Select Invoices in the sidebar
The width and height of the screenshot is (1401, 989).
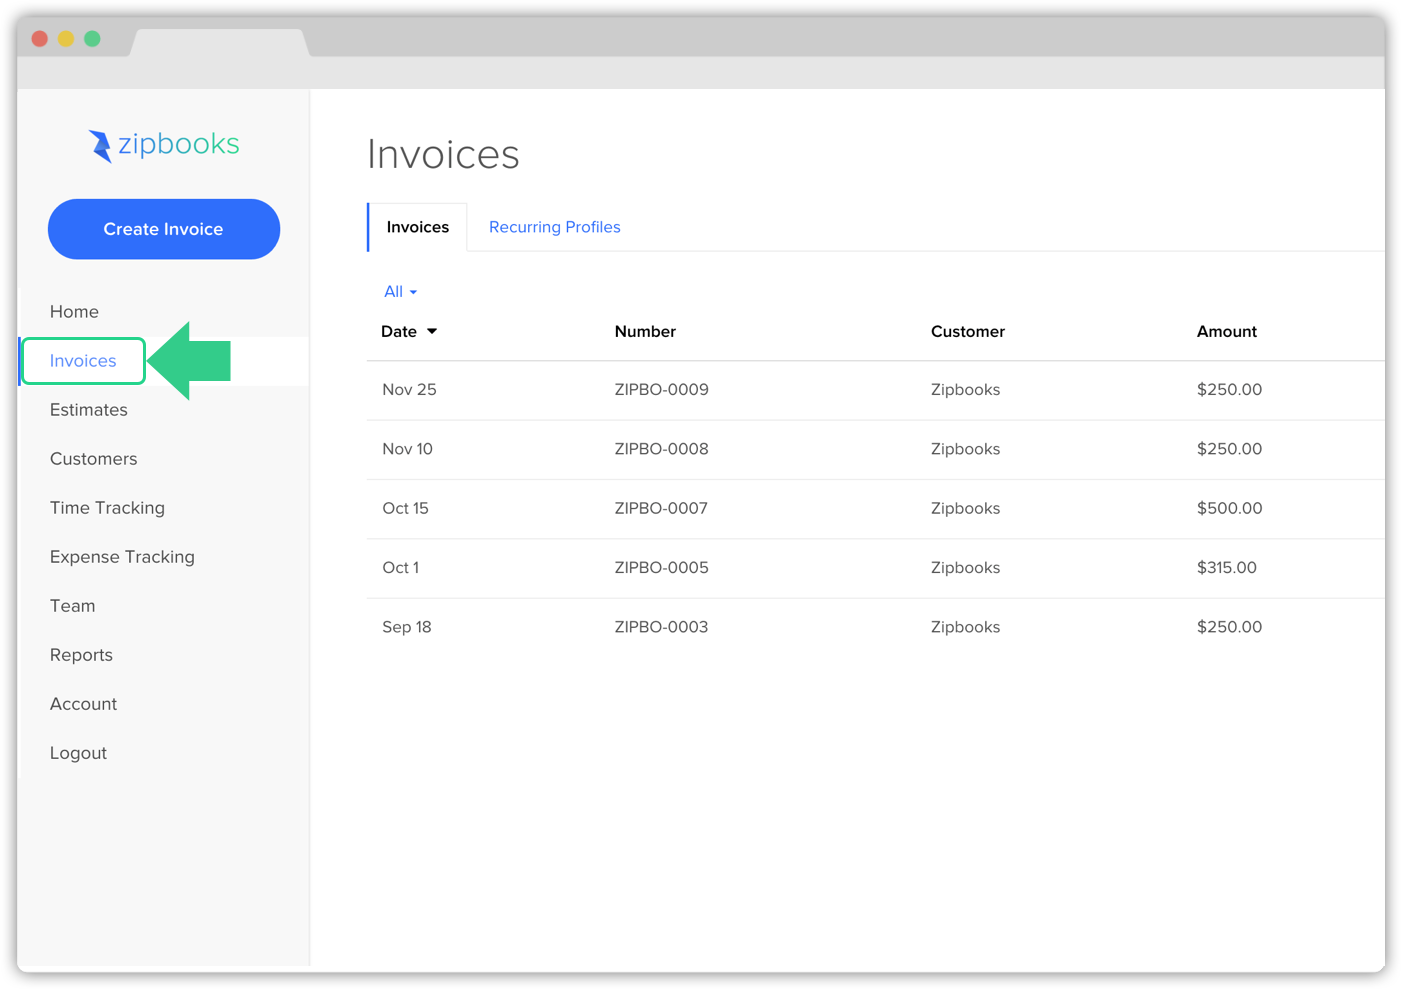(83, 361)
